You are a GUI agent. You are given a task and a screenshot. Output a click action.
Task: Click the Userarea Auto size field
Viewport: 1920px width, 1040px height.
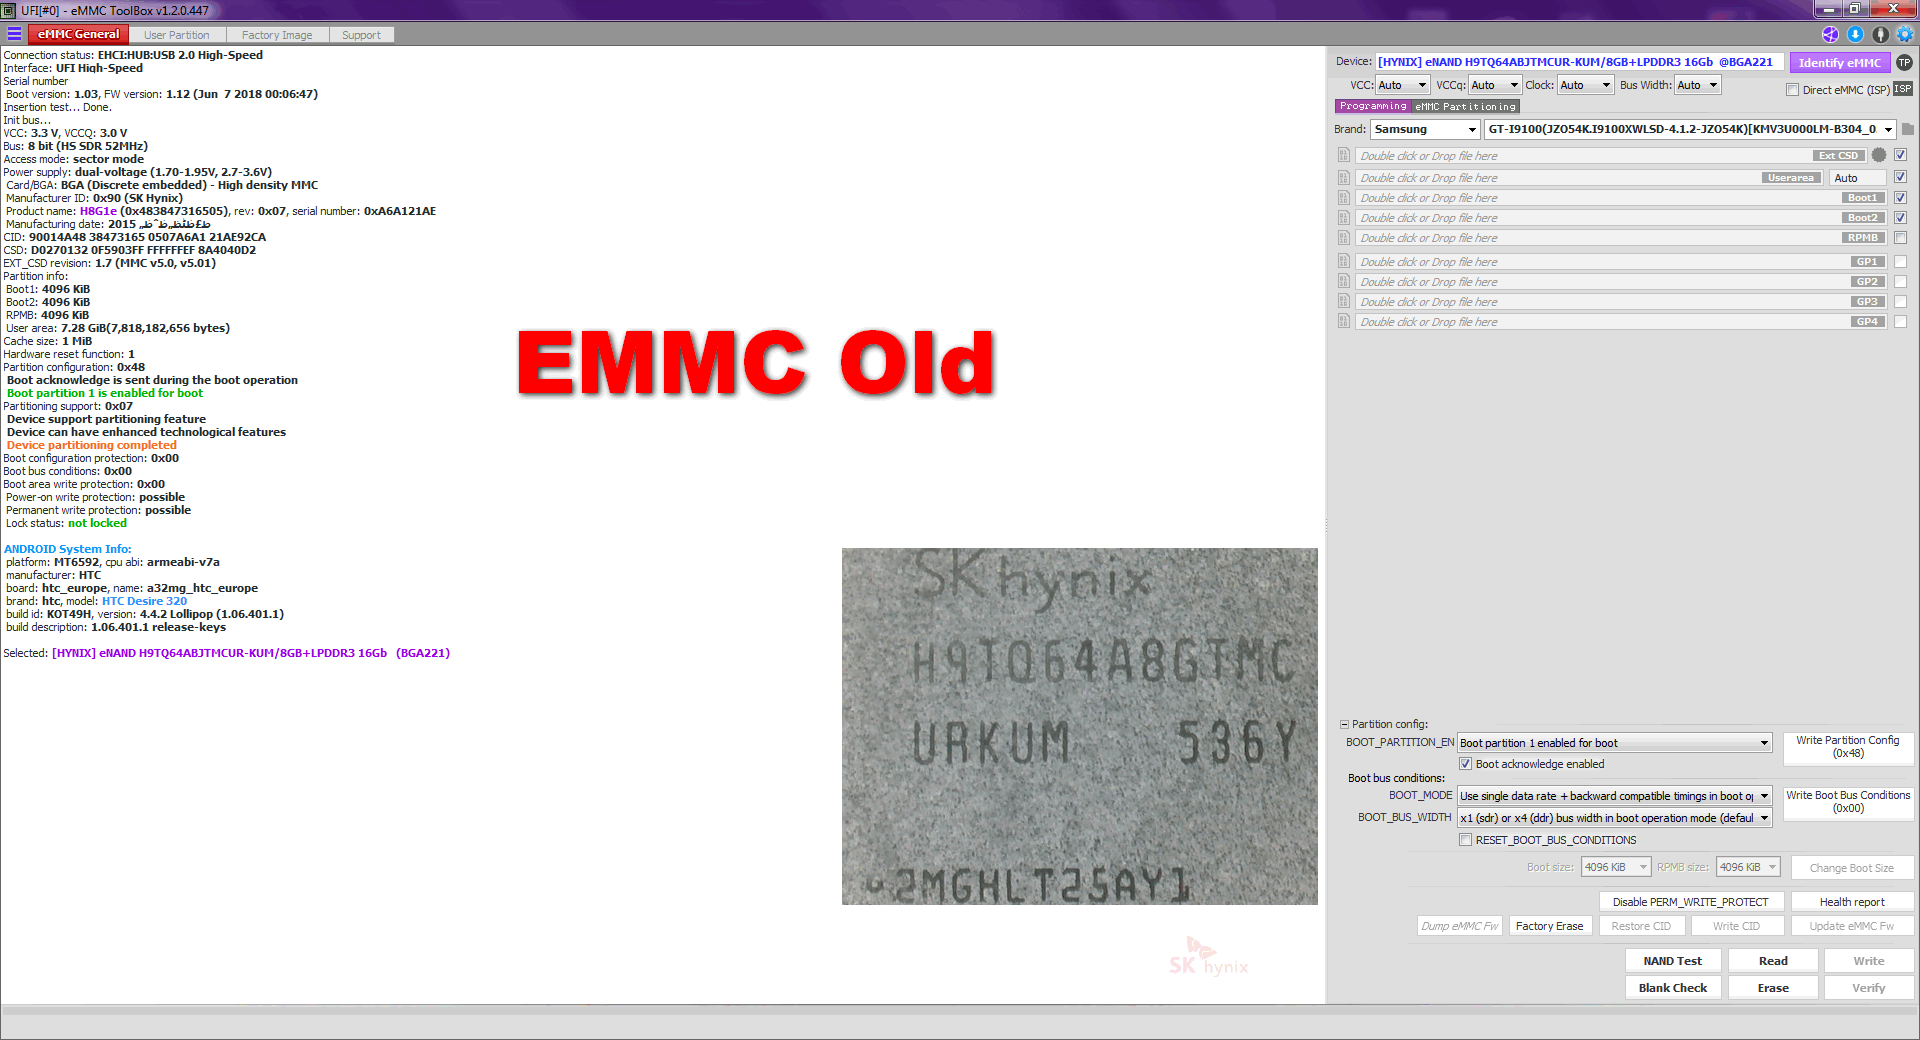coord(1858,178)
